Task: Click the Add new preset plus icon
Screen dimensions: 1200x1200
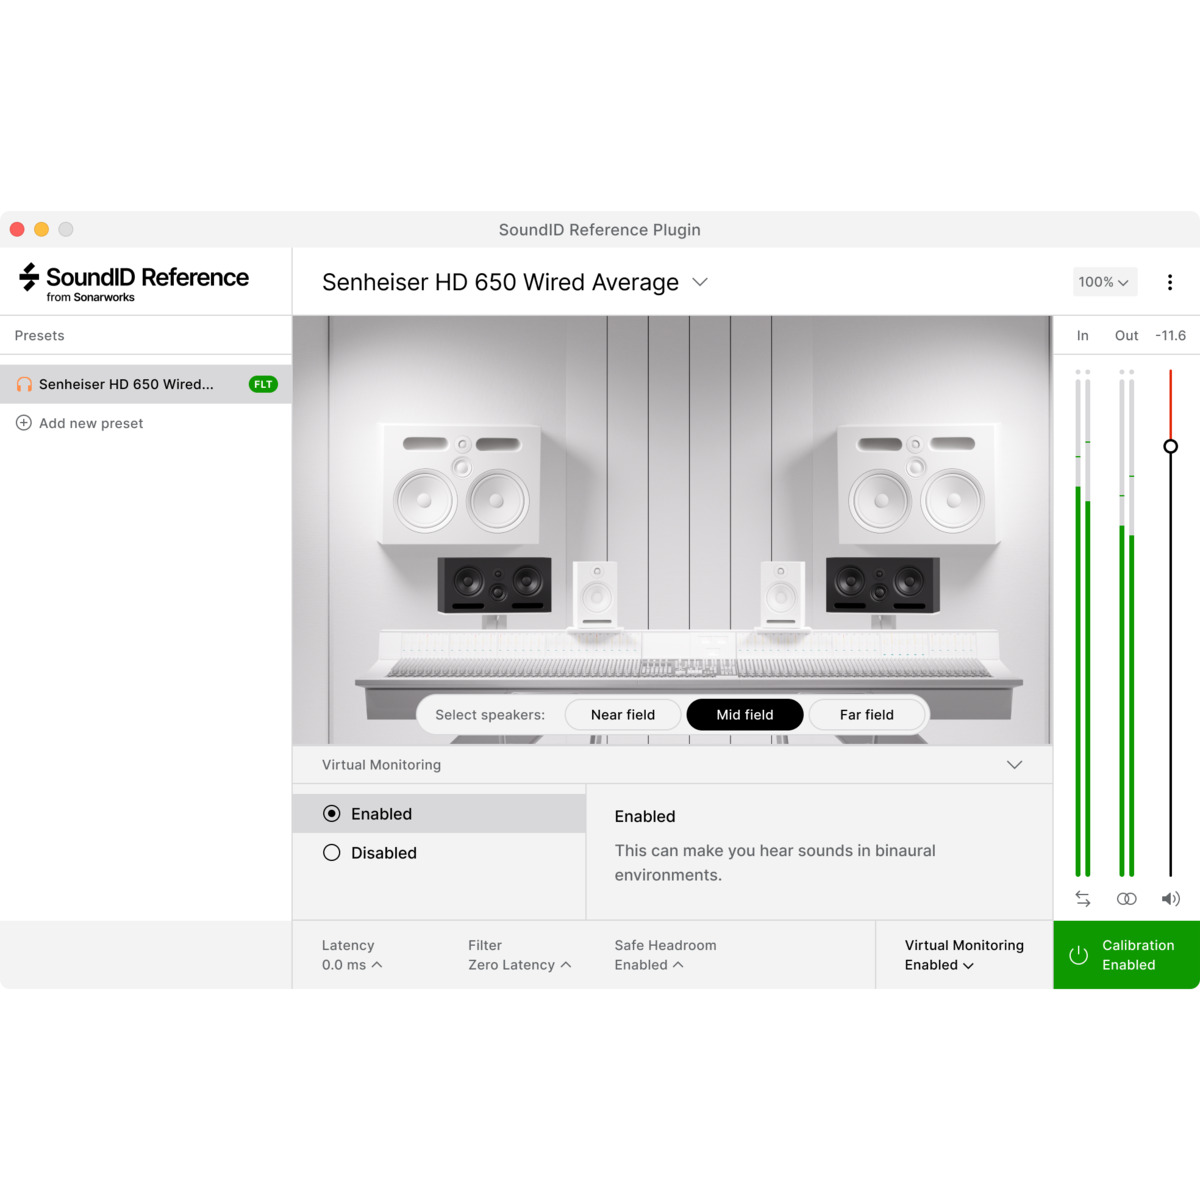Action: [x=24, y=423]
